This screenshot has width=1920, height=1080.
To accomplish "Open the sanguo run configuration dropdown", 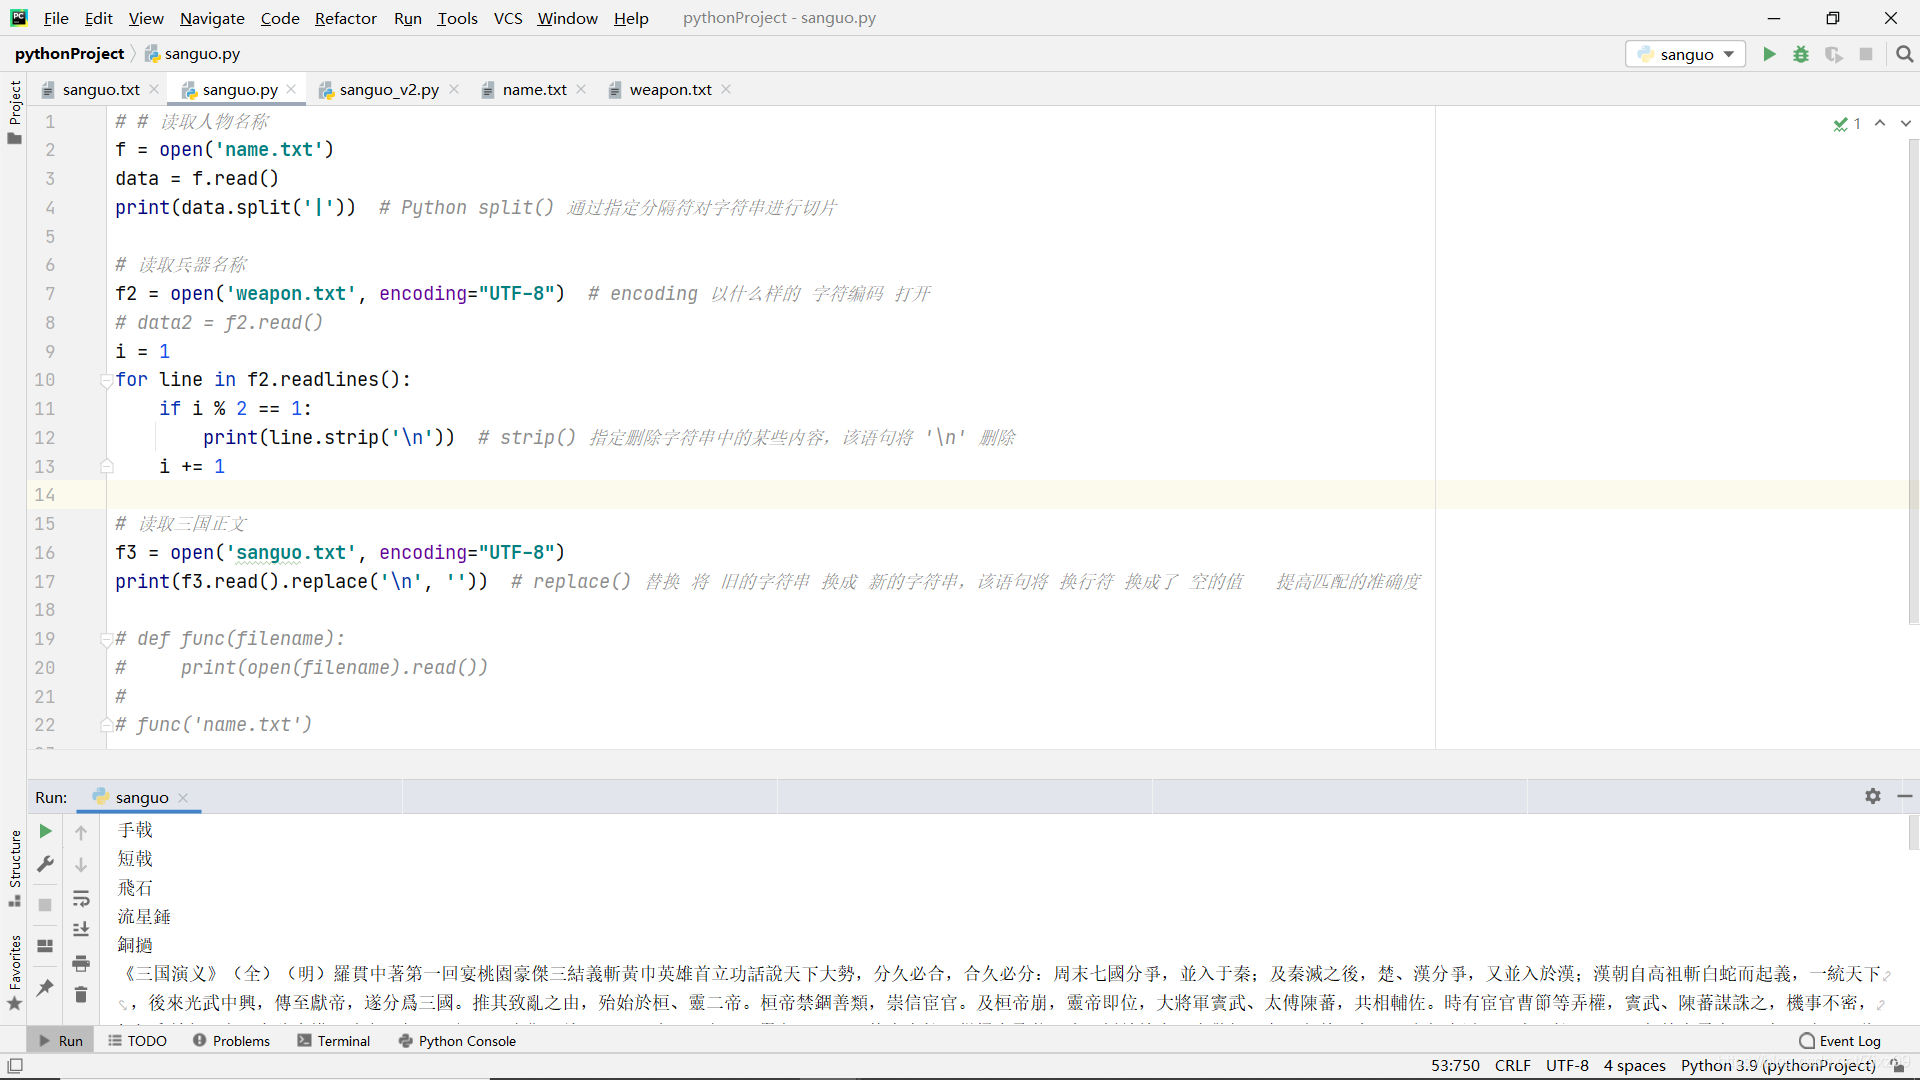I will (x=1686, y=54).
